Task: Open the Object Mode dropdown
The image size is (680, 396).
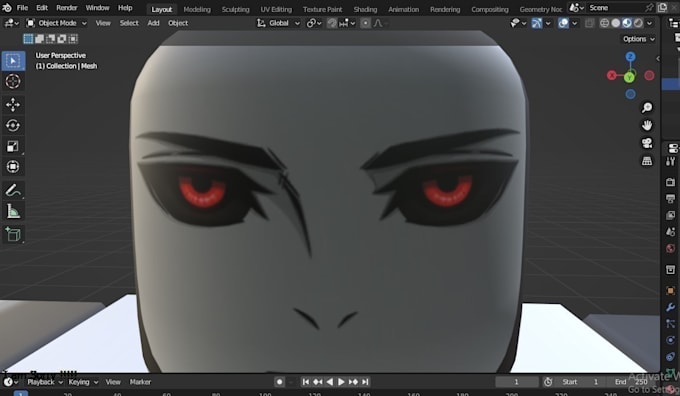Action: [x=56, y=23]
